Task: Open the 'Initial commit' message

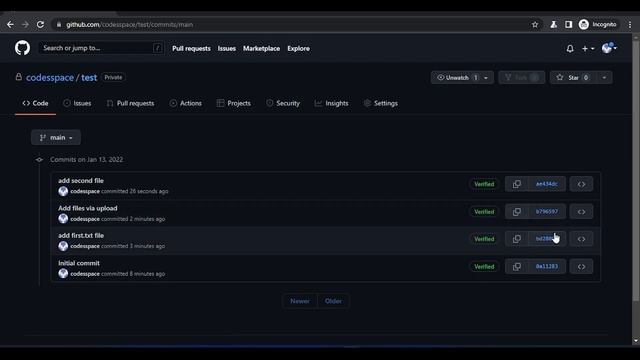Action: (x=79, y=263)
